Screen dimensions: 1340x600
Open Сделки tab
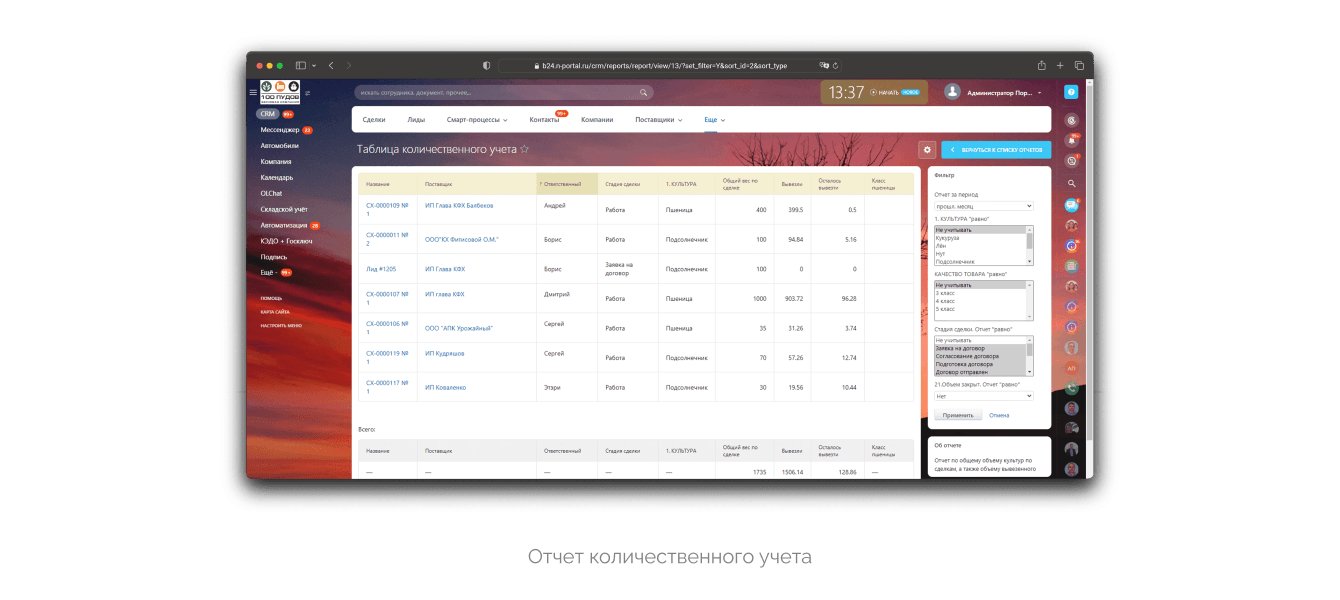(374, 119)
